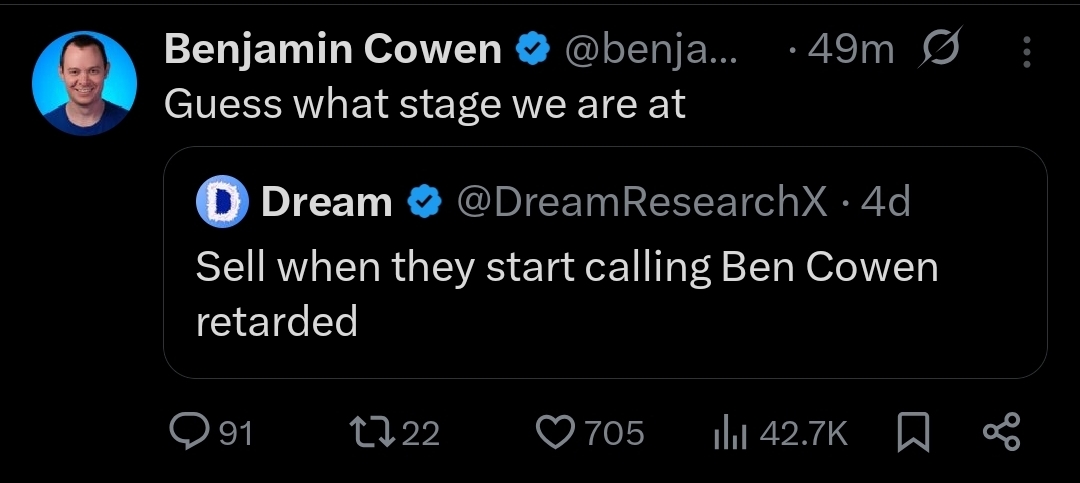This screenshot has height=483, width=1080.
Task: Open the quoted Dream tweet card
Action: click(605, 262)
